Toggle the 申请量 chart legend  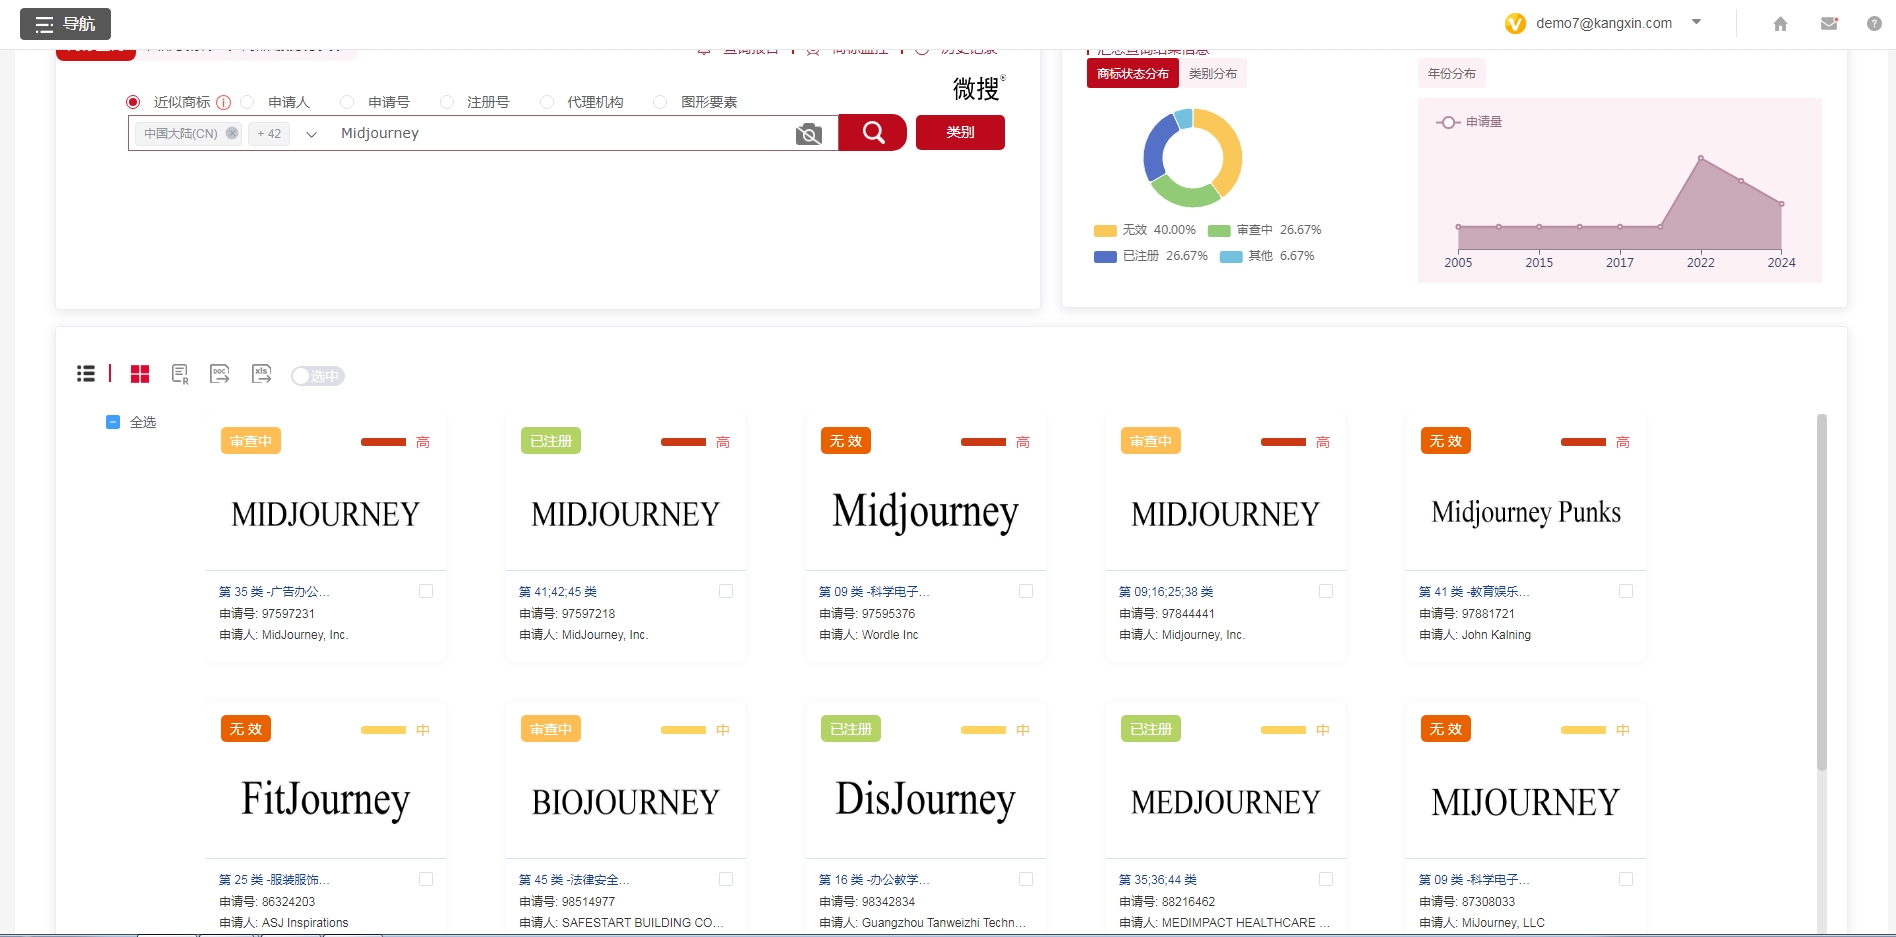pyautogui.click(x=1469, y=122)
